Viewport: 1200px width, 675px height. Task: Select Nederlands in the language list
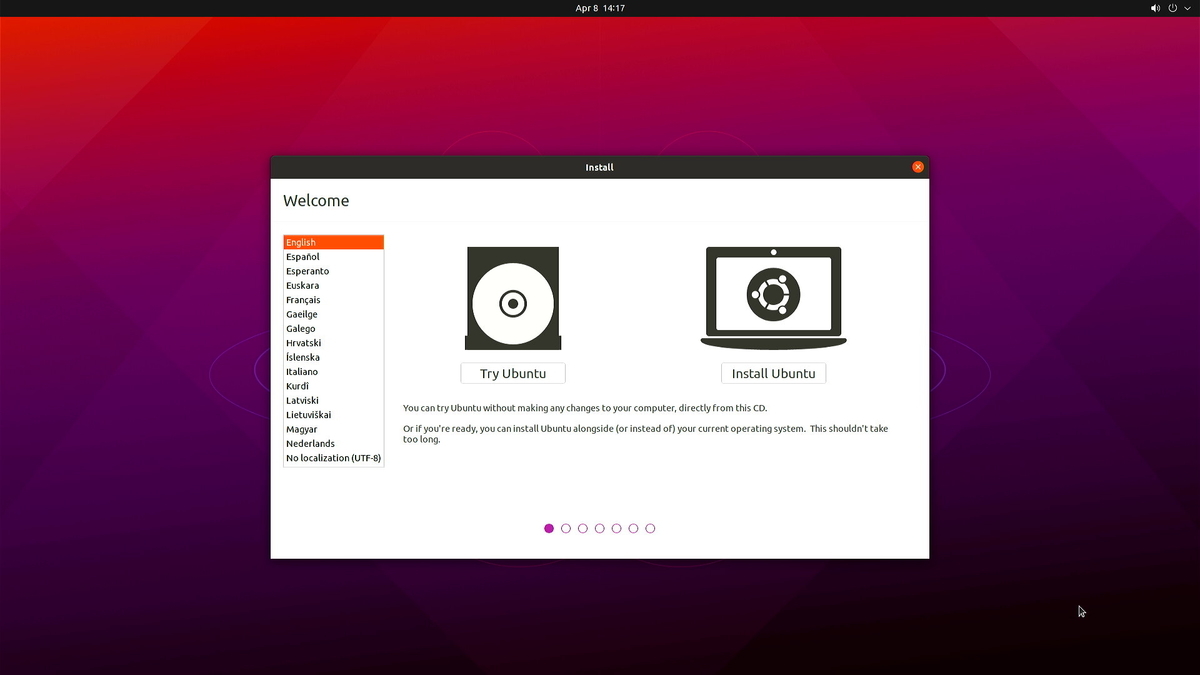click(x=334, y=443)
